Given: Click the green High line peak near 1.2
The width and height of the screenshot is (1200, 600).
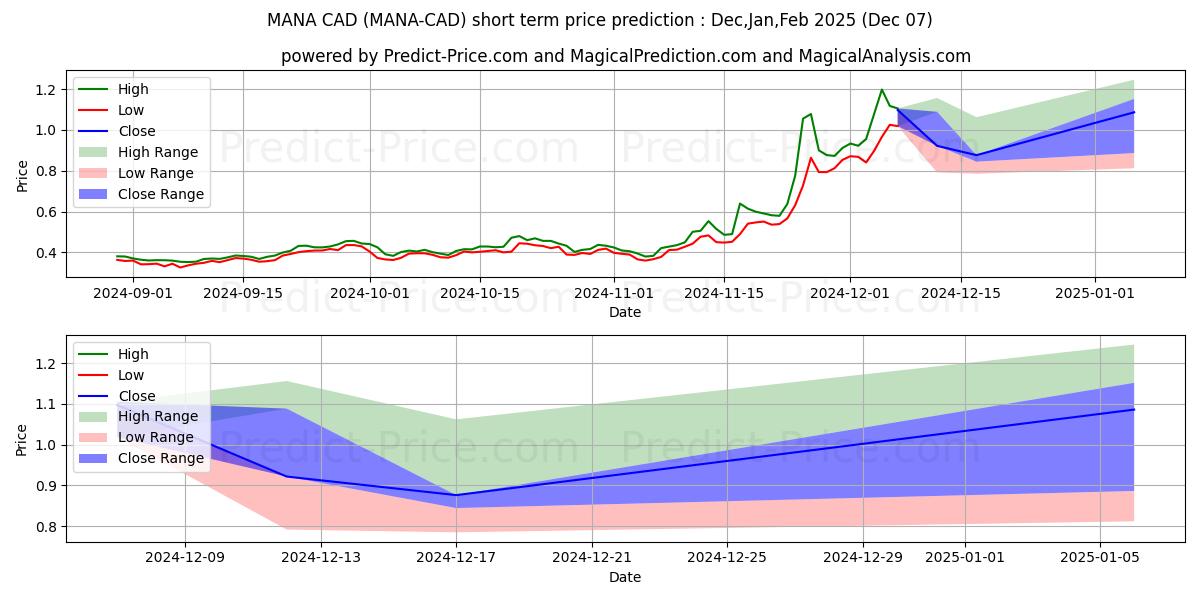Looking at the screenshot, I should click(882, 91).
